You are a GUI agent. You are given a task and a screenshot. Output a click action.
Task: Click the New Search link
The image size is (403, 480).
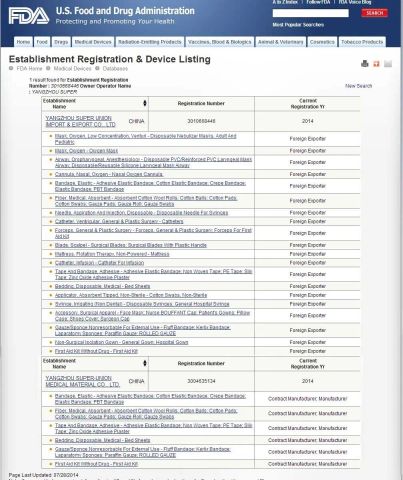click(x=358, y=86)
